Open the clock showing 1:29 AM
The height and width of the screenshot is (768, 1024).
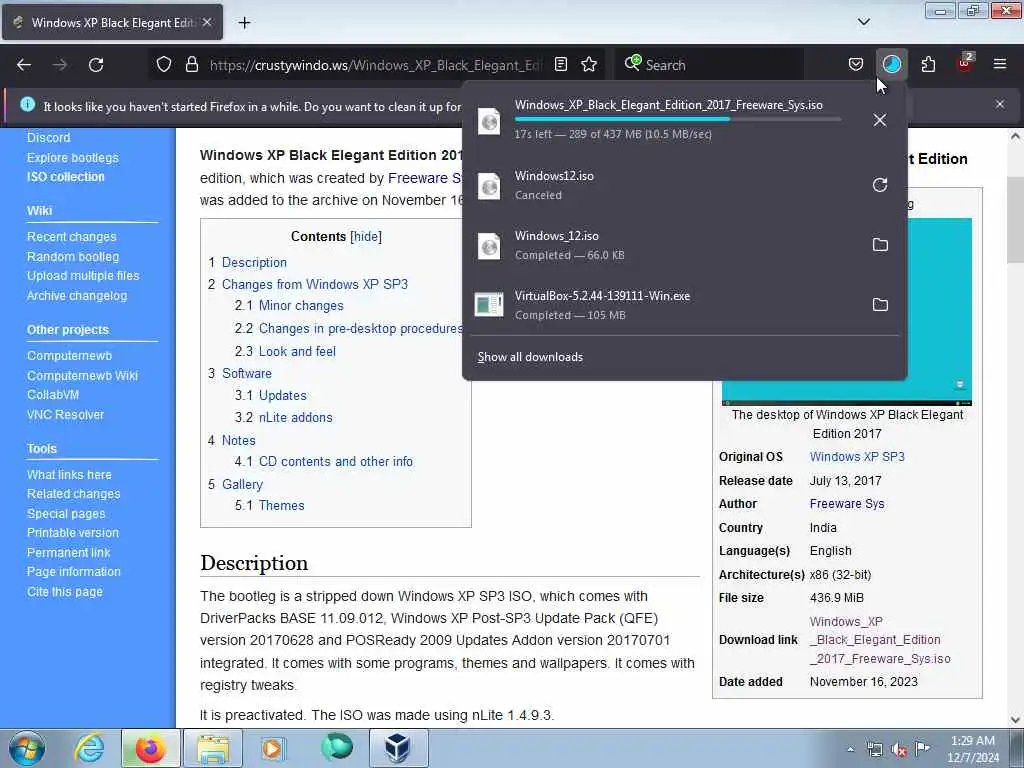click(x=972, y=749)
